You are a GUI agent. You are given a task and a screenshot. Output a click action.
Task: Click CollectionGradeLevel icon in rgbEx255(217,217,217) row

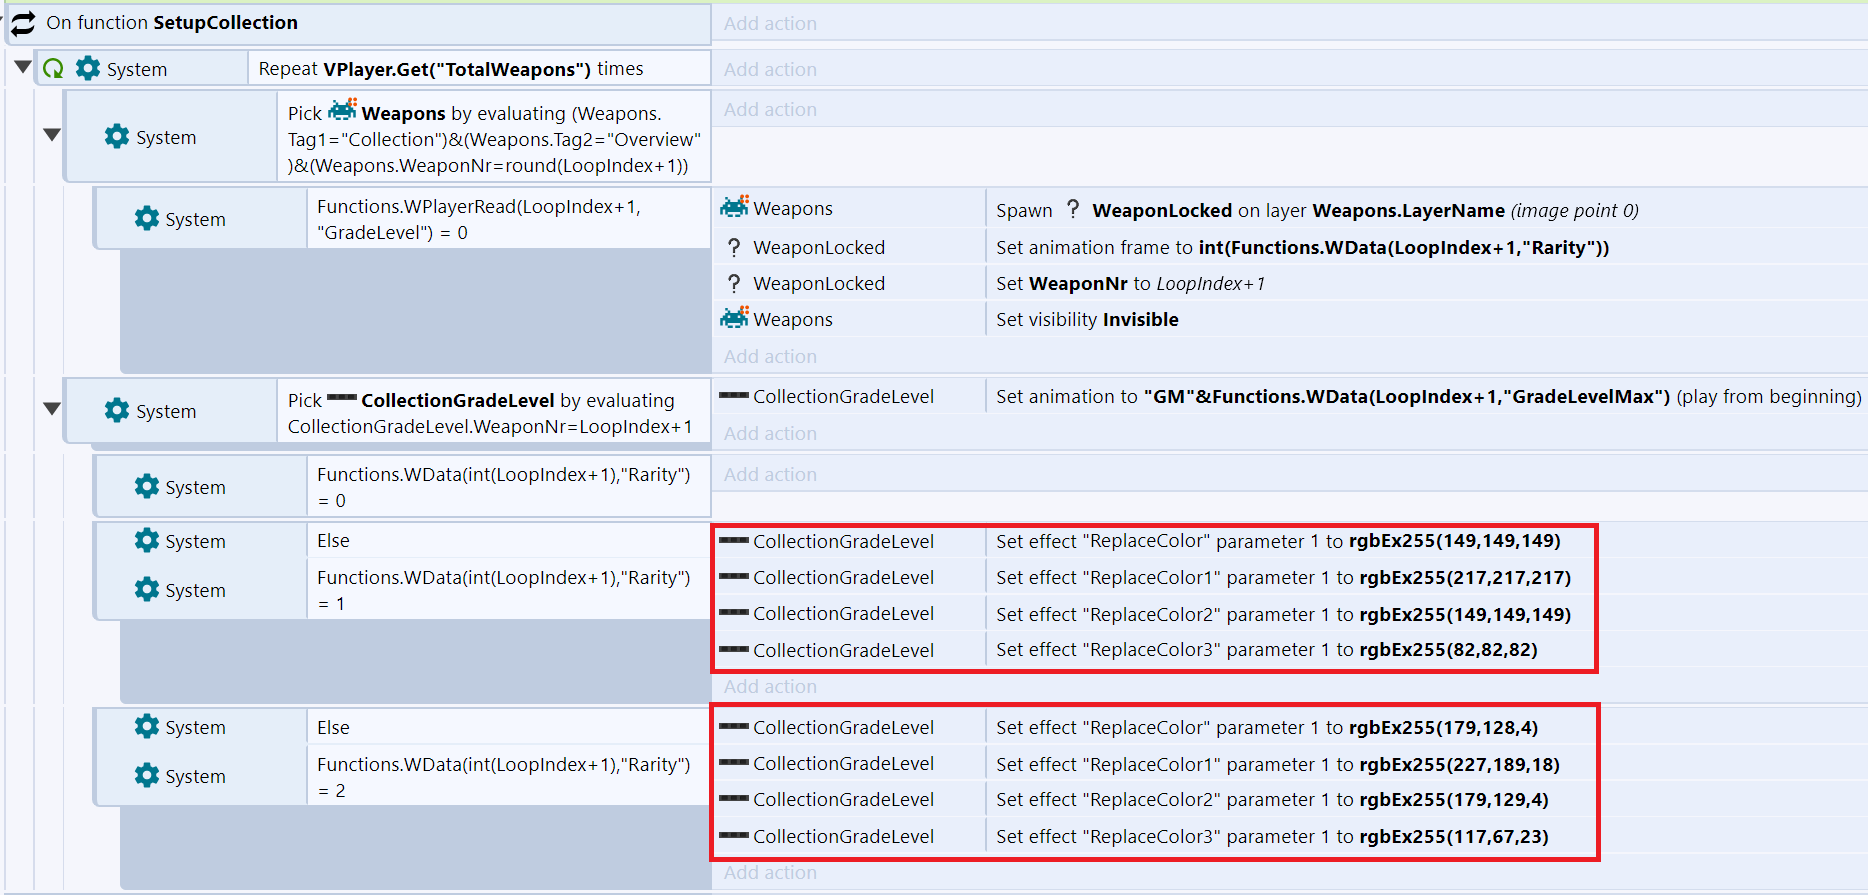[734, 576]
